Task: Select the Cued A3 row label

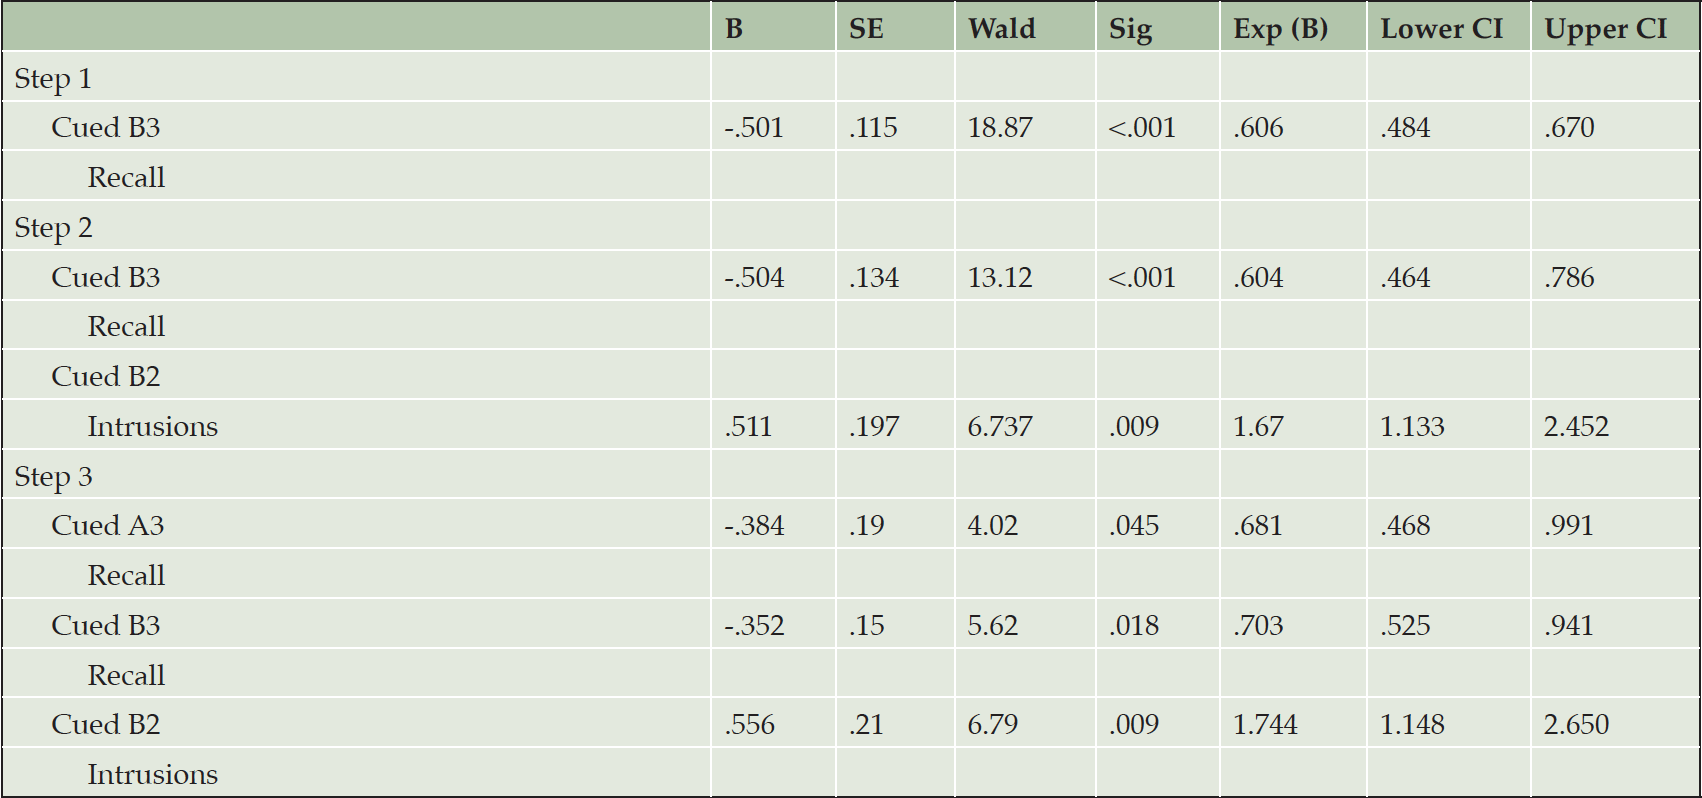Action: [x=107, y=526]
